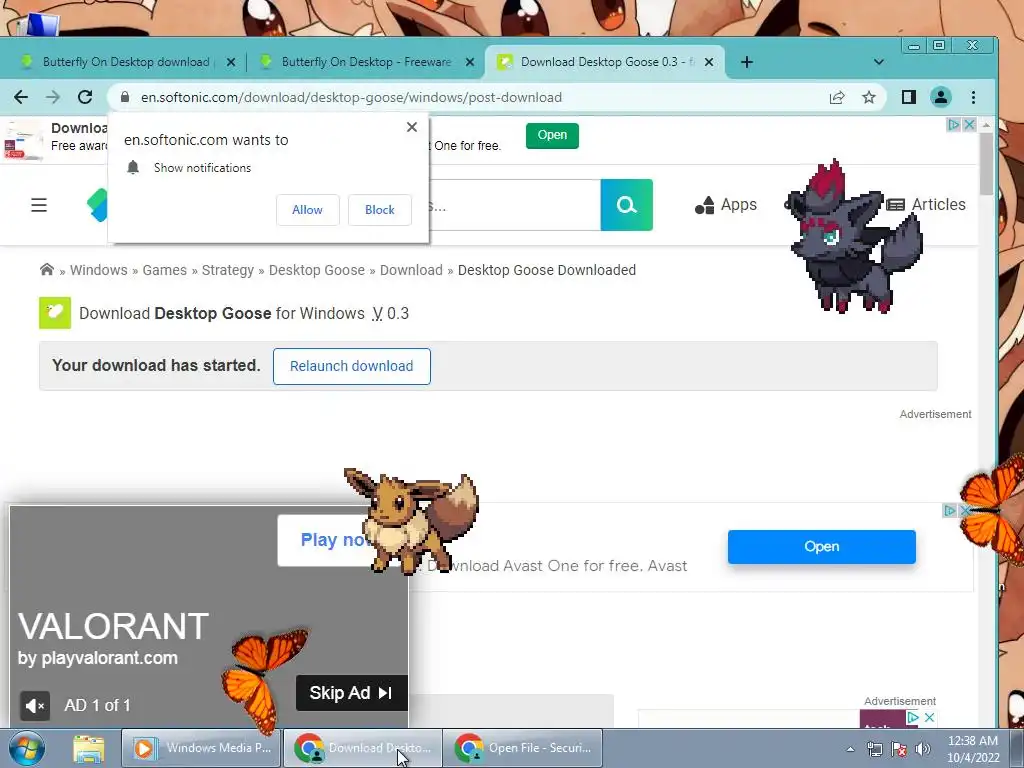Open the taskbar clock showing 12:38 AM
The image size is (1024, 768).
pyautogui.click(x=972, y=749)
